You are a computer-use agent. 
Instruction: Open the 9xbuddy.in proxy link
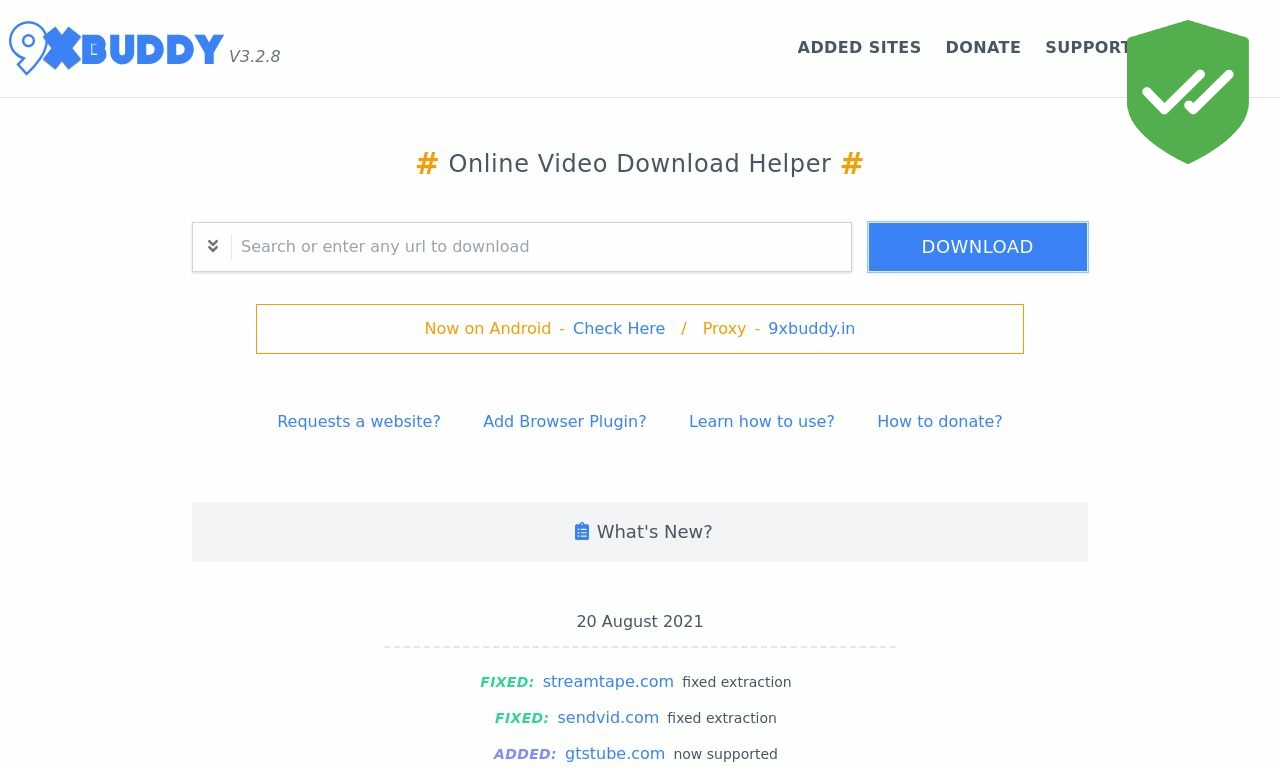(x=811, y=329)
